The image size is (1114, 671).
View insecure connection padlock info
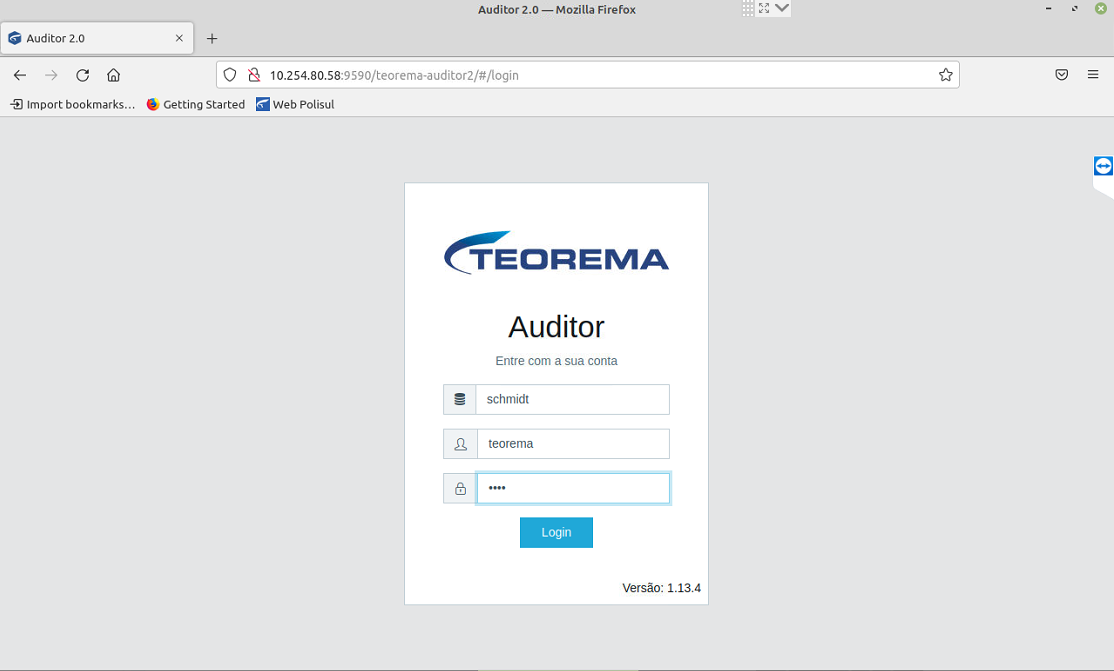coord(254,75)
